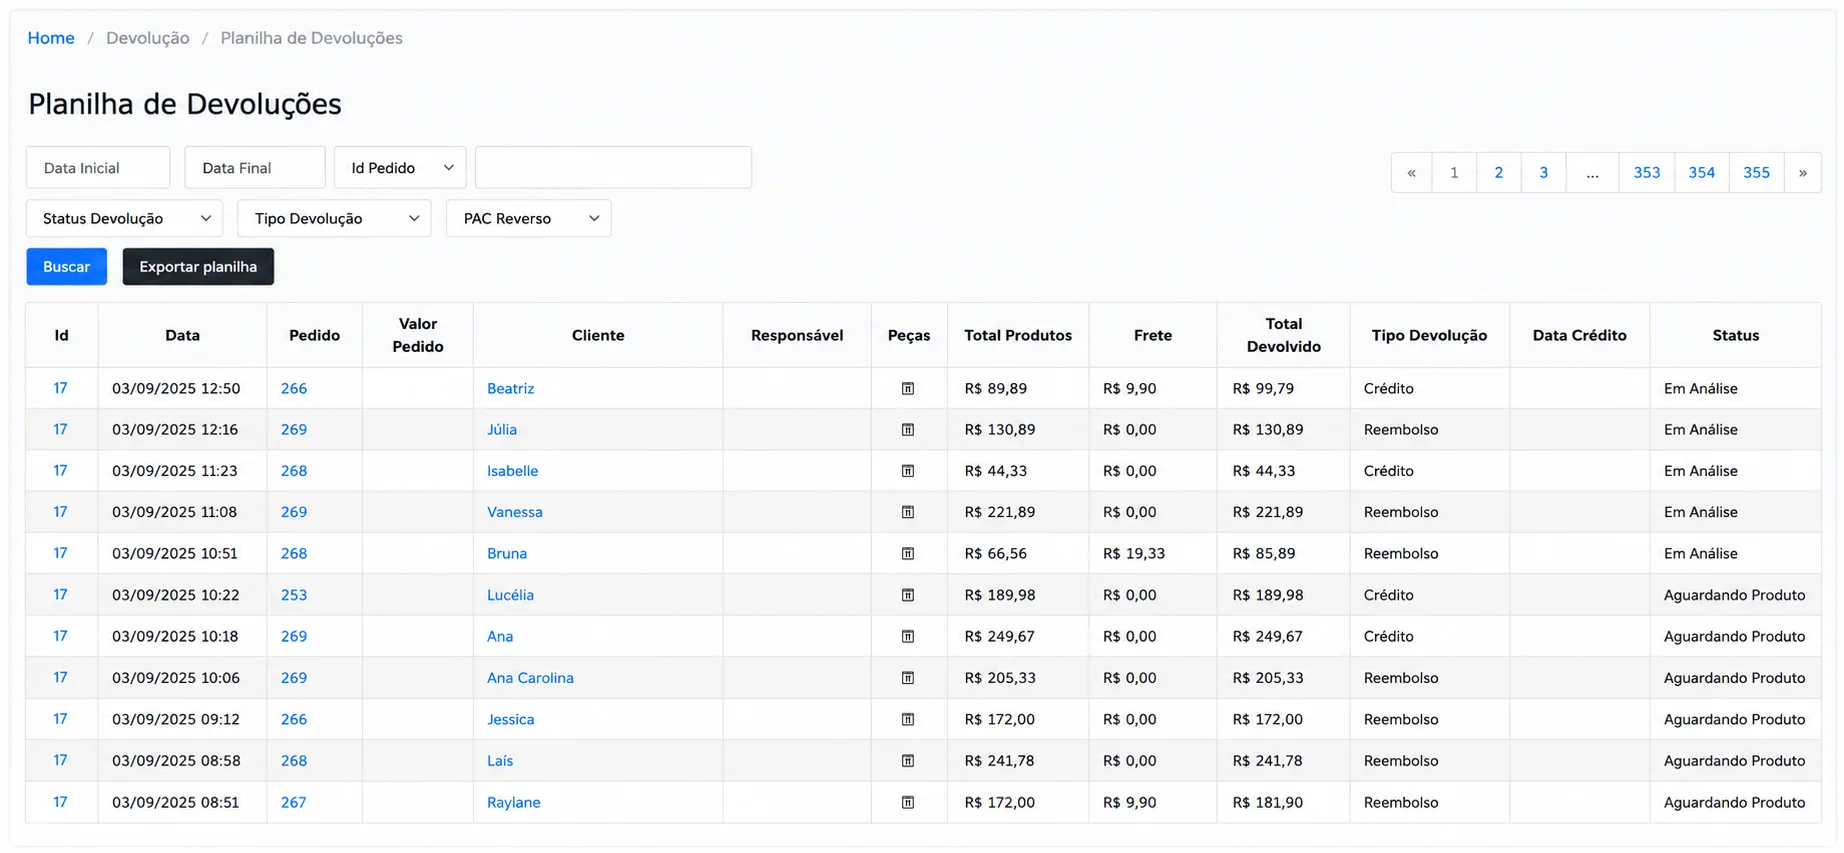This screenshot has width=1844, height=853.
Task: Click the next page arrow »
Action: [1803, 173]
